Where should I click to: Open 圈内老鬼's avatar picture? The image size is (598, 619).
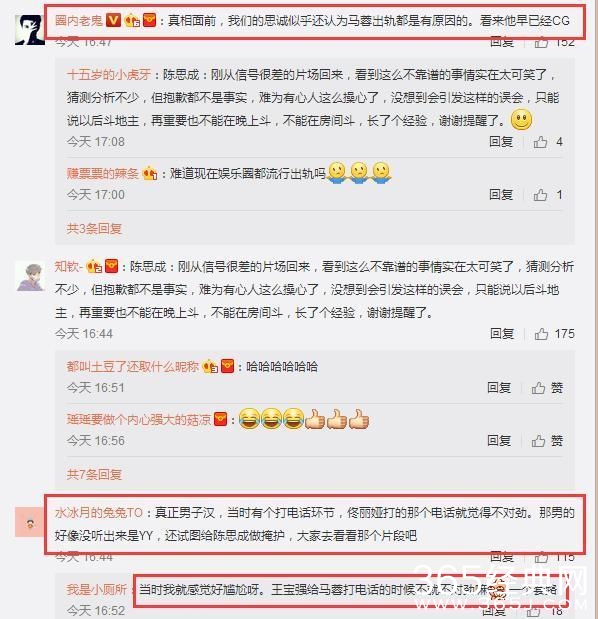tap(30, 30)
